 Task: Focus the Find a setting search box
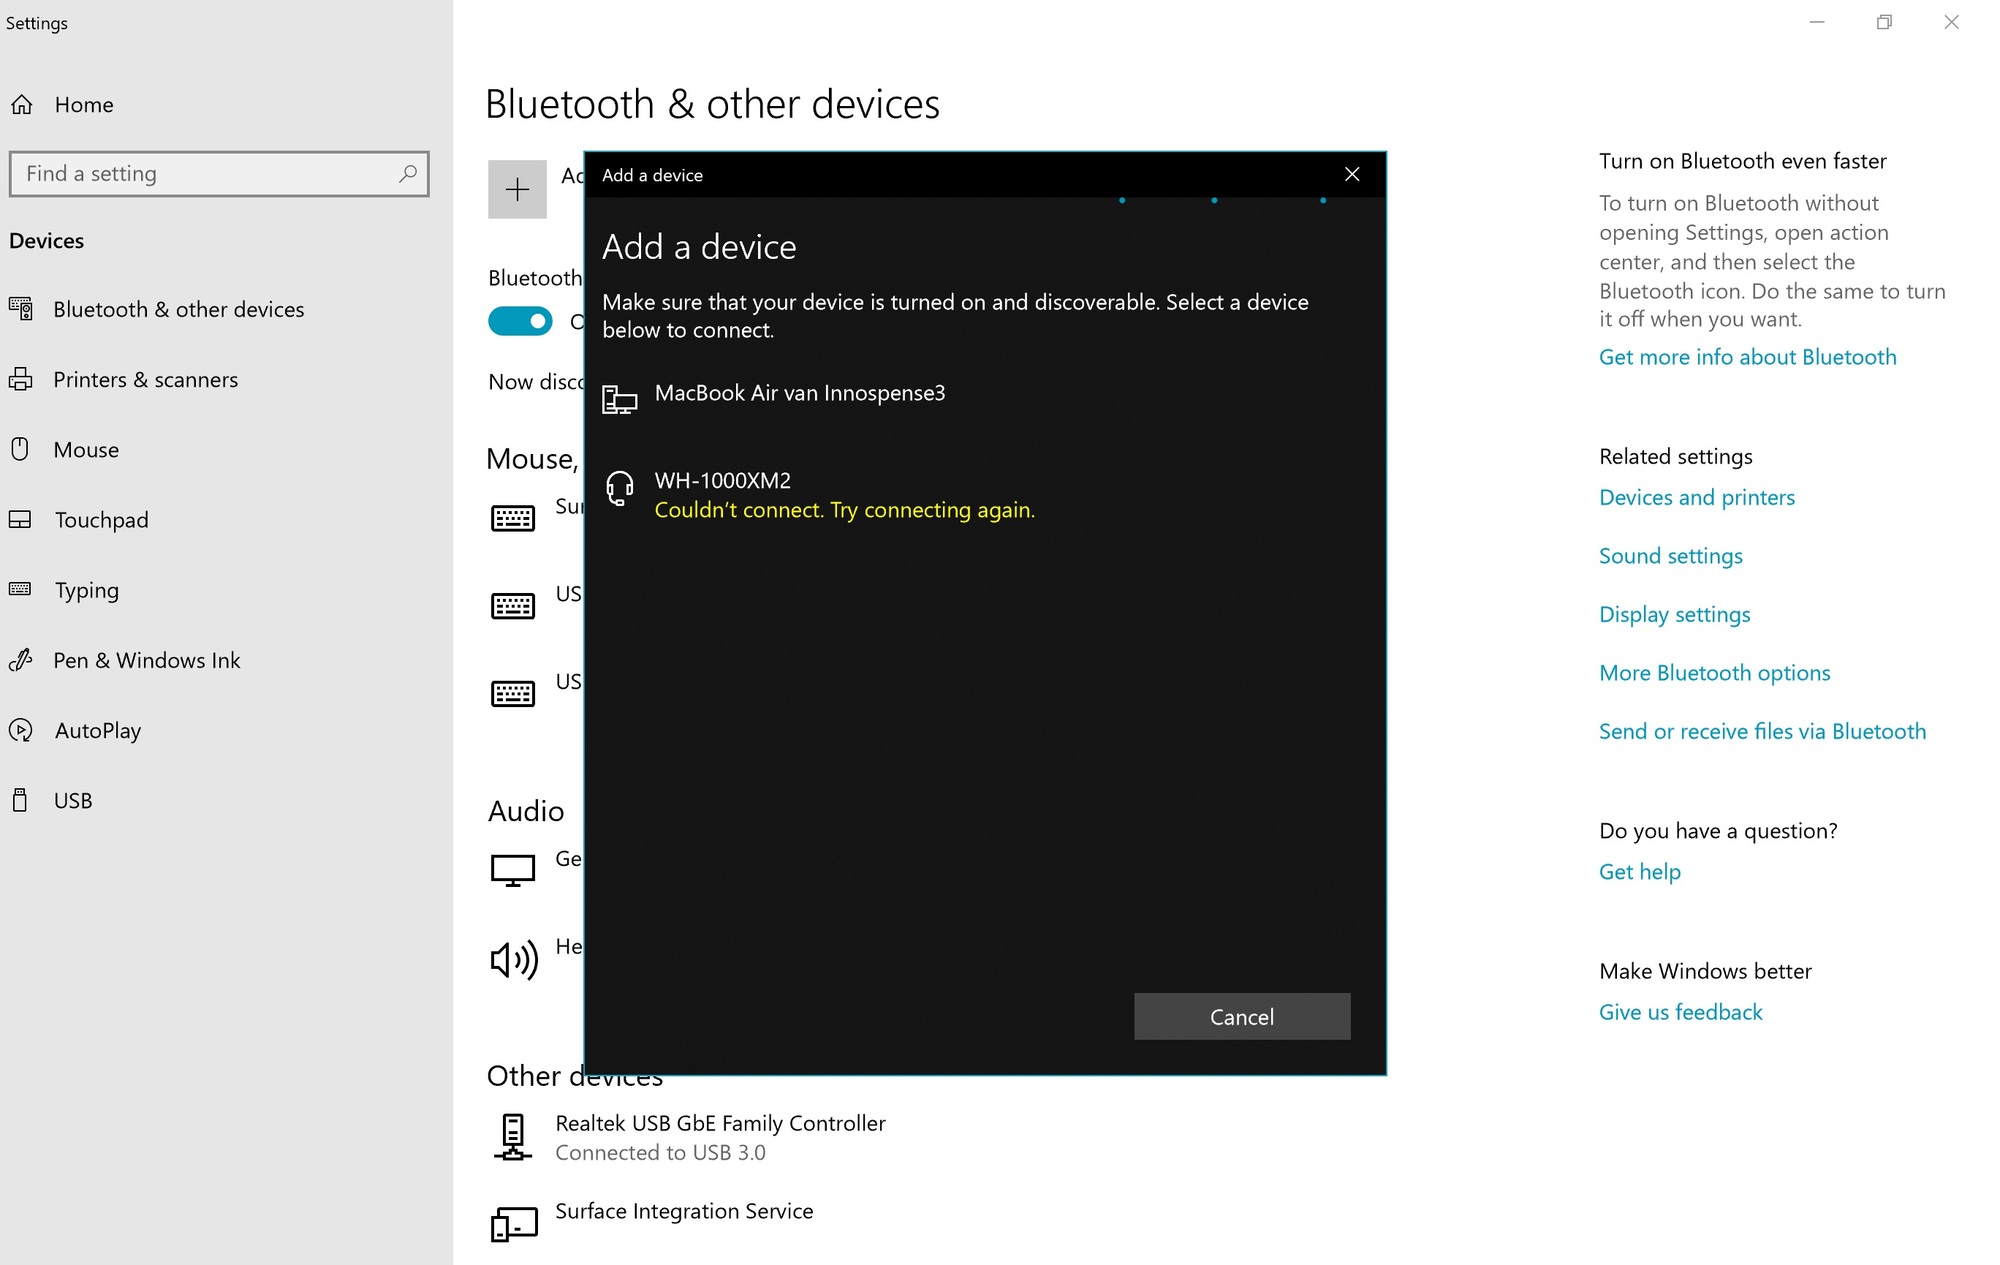point(219,174)
